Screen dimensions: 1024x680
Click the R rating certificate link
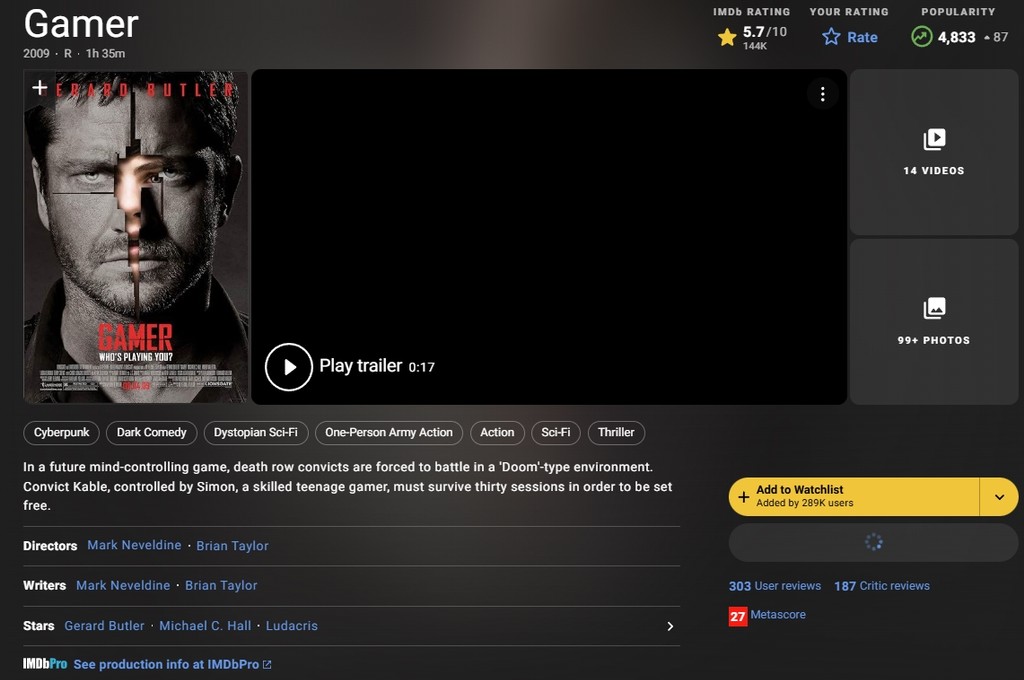click(67, 54)
